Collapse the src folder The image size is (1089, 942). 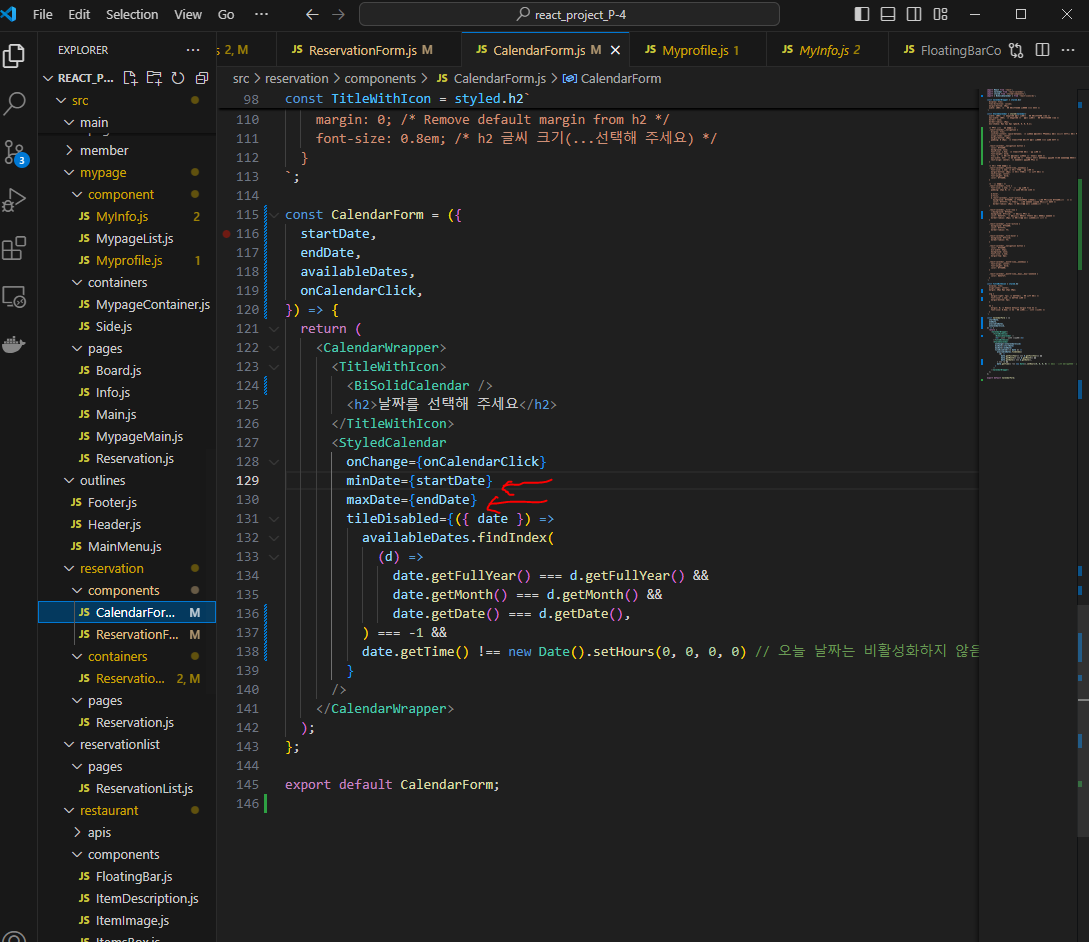[x=61, y=101]
